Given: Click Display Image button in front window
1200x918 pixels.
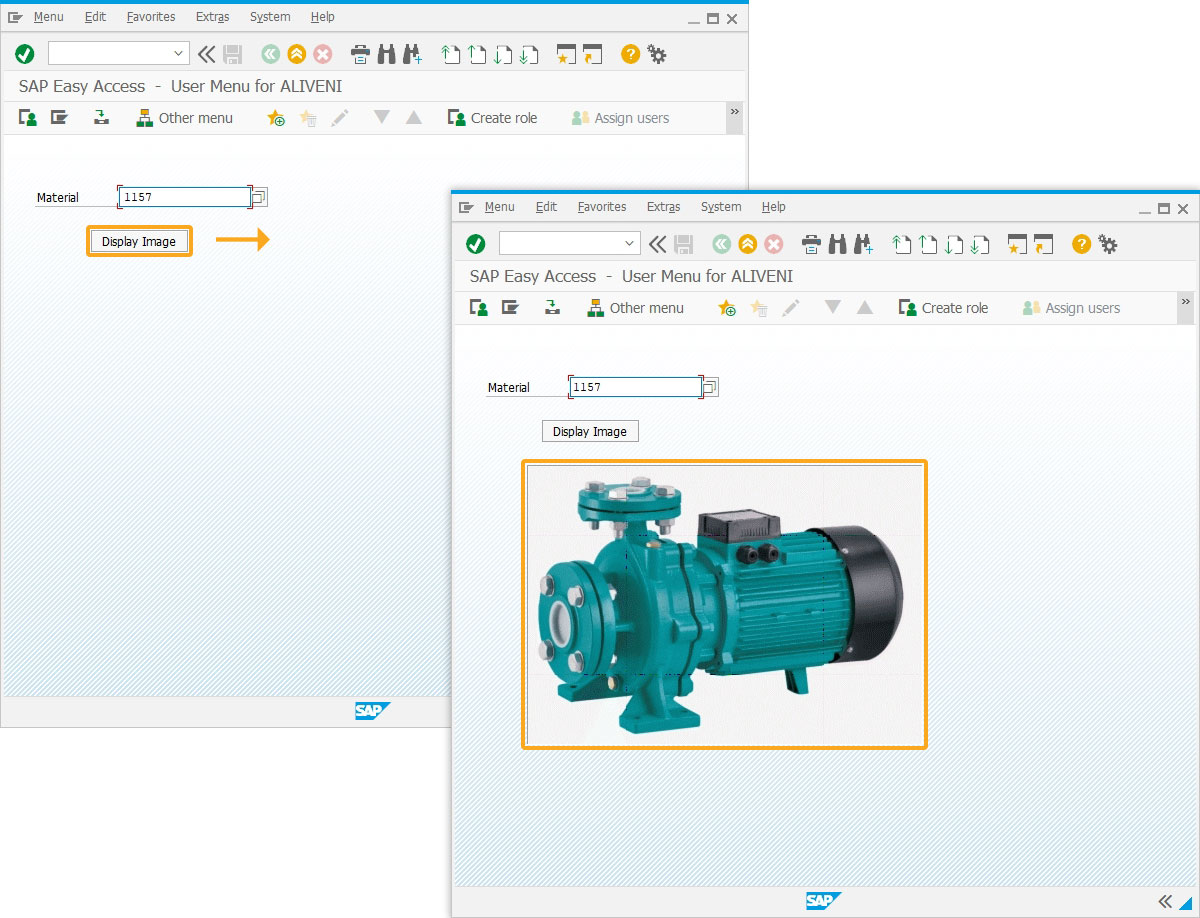Looking at the screenshot, I should click(x=590, y=432).
